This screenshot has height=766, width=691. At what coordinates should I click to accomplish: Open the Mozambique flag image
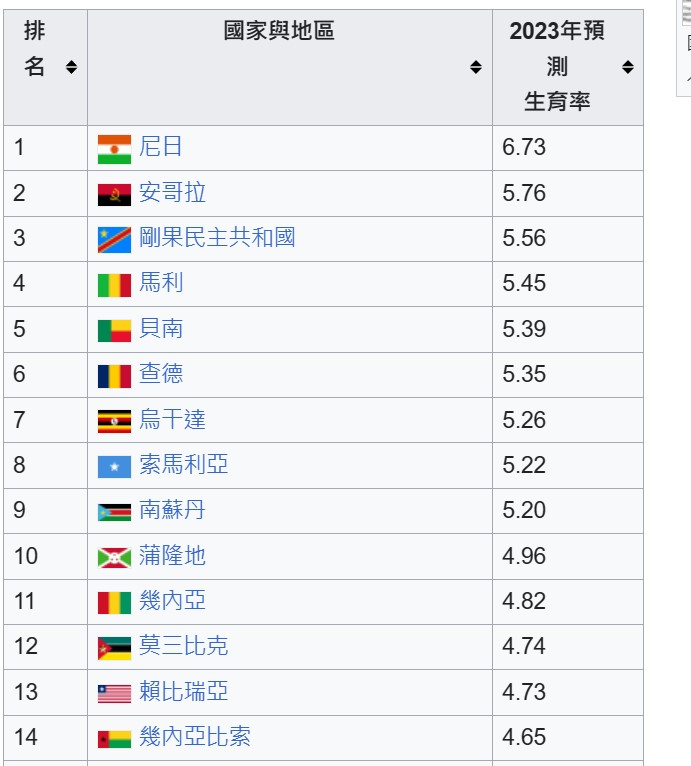click(x=114, y=649)
